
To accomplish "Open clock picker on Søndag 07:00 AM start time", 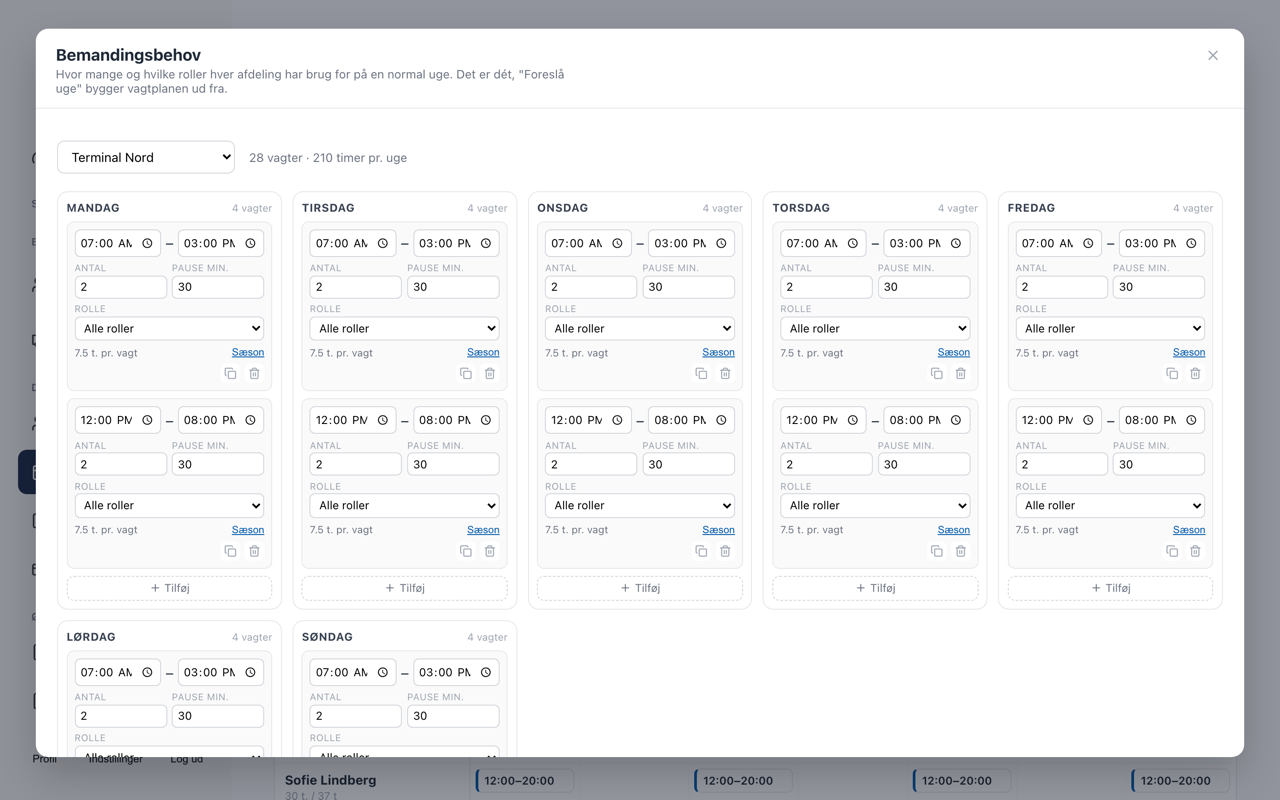I will [x=382, y=672].
